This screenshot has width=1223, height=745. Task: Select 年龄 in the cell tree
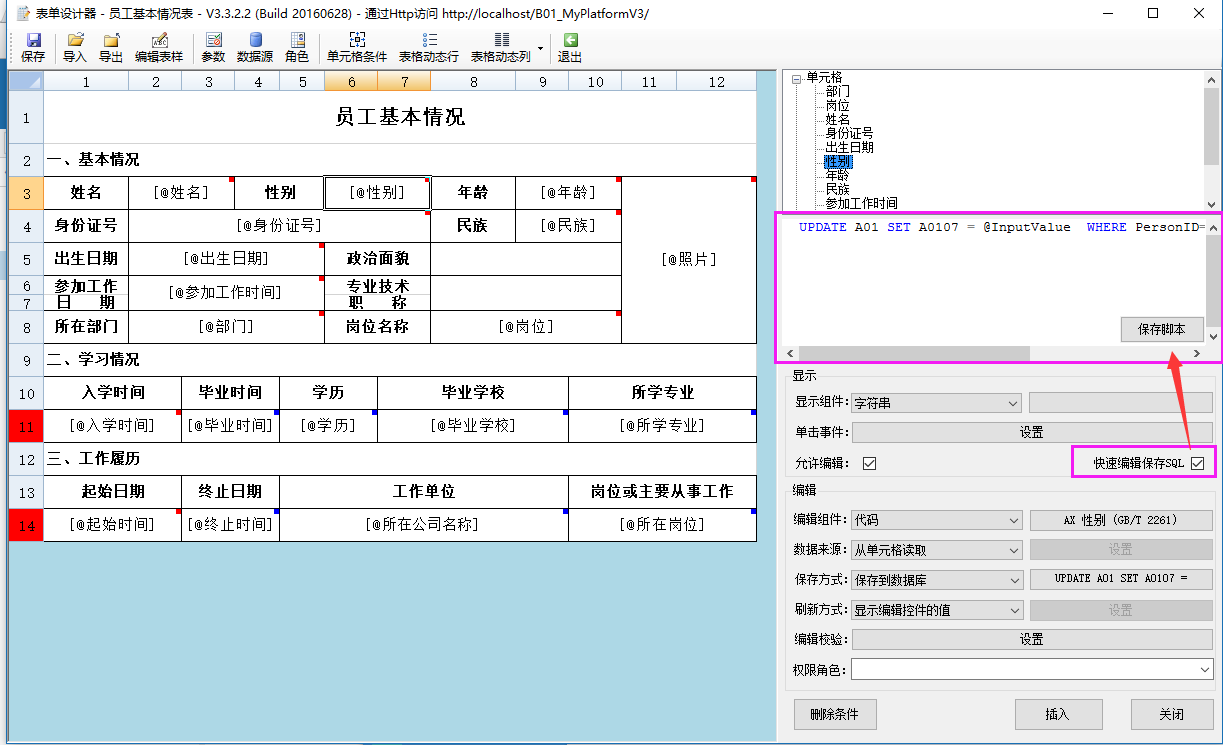(x=838, y=175)
